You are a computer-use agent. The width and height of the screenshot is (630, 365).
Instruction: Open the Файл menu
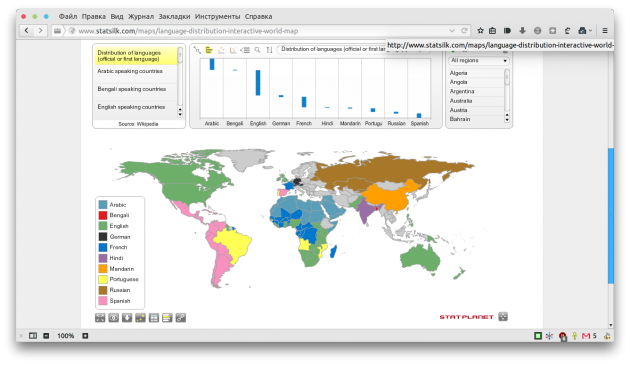(68, 16)
